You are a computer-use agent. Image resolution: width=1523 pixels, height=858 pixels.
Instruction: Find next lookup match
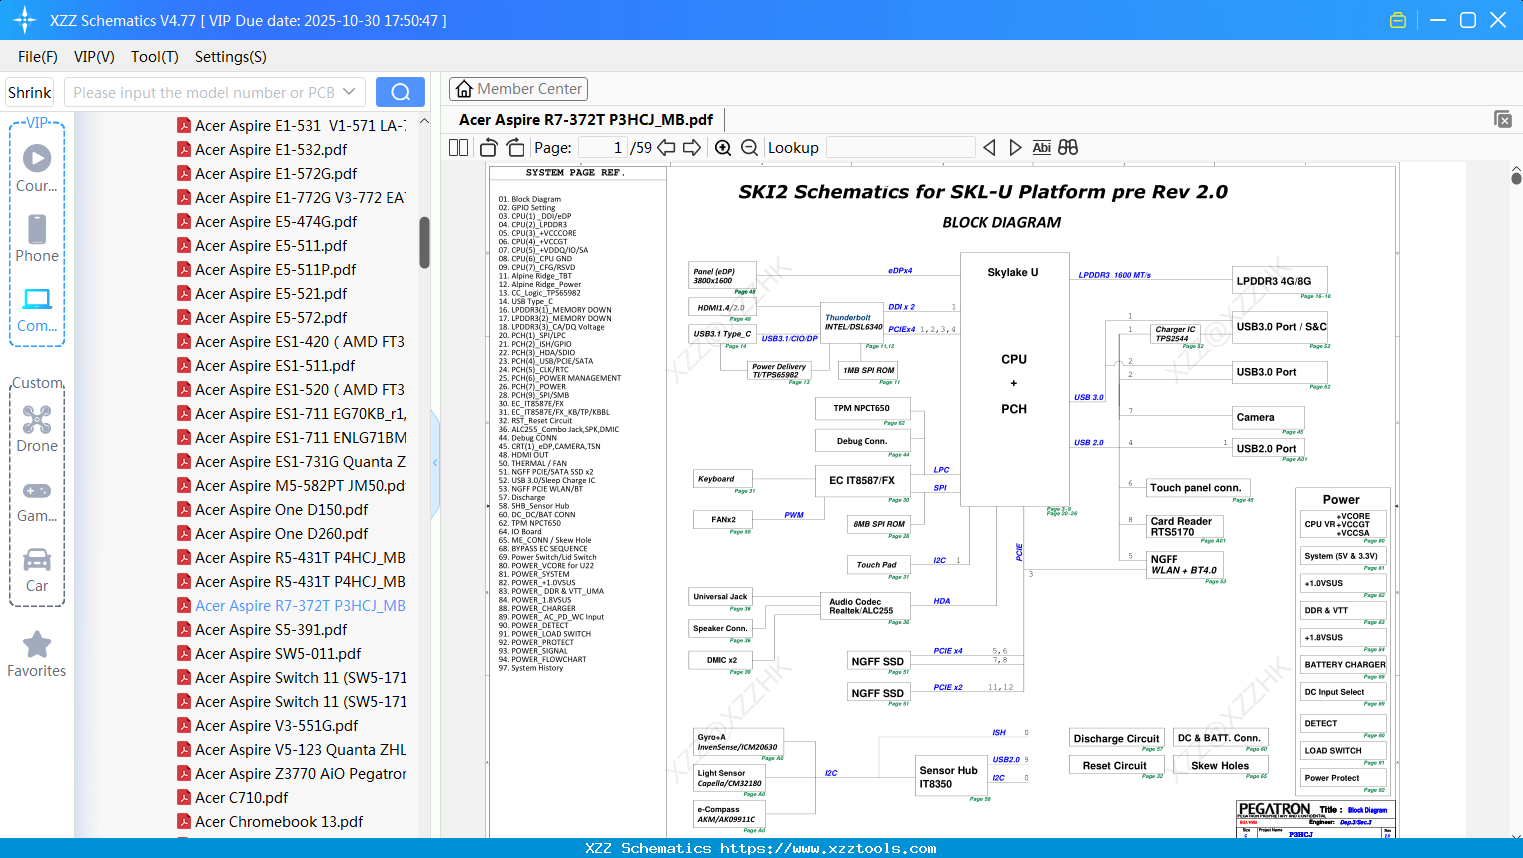1015,148
